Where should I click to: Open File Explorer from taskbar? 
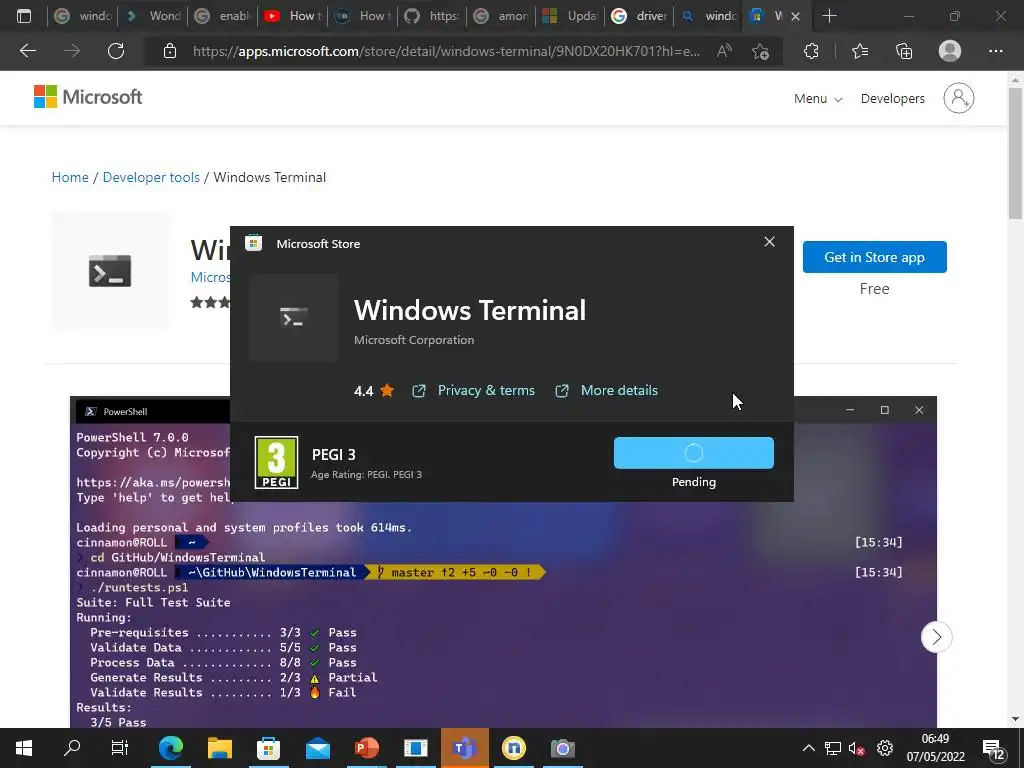tap(220, 748)
